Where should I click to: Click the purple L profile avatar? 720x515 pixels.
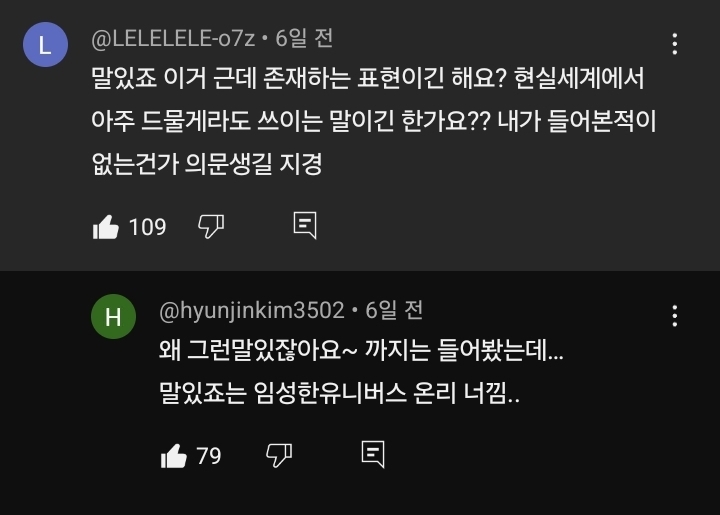point(44,45)
